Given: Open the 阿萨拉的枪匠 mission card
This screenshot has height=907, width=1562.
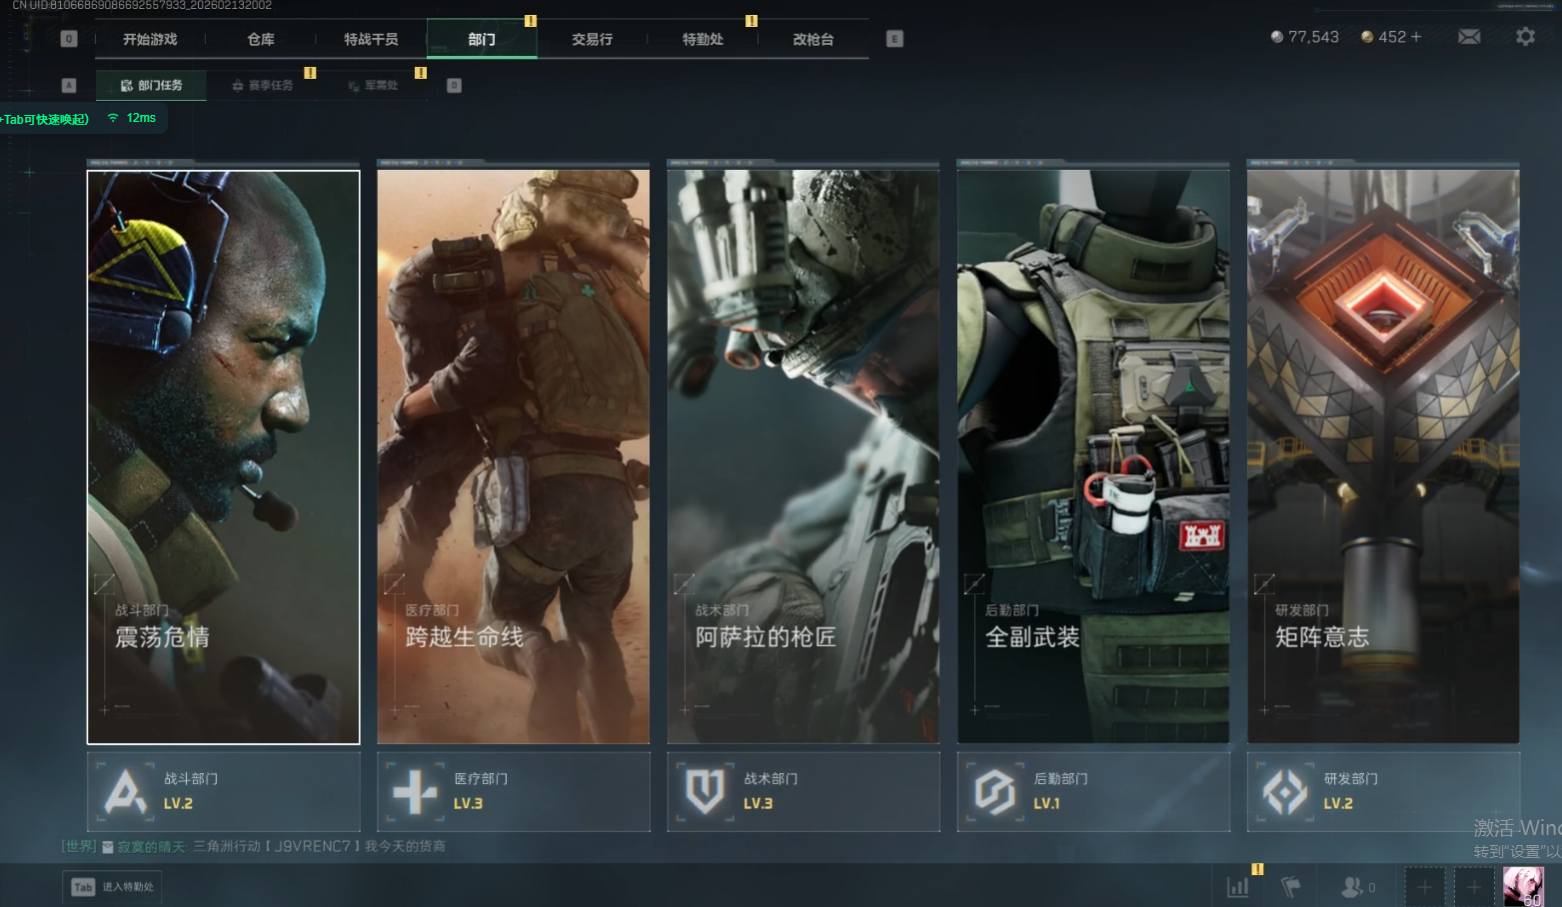Looking at the screenshot, I should [803, 457].
